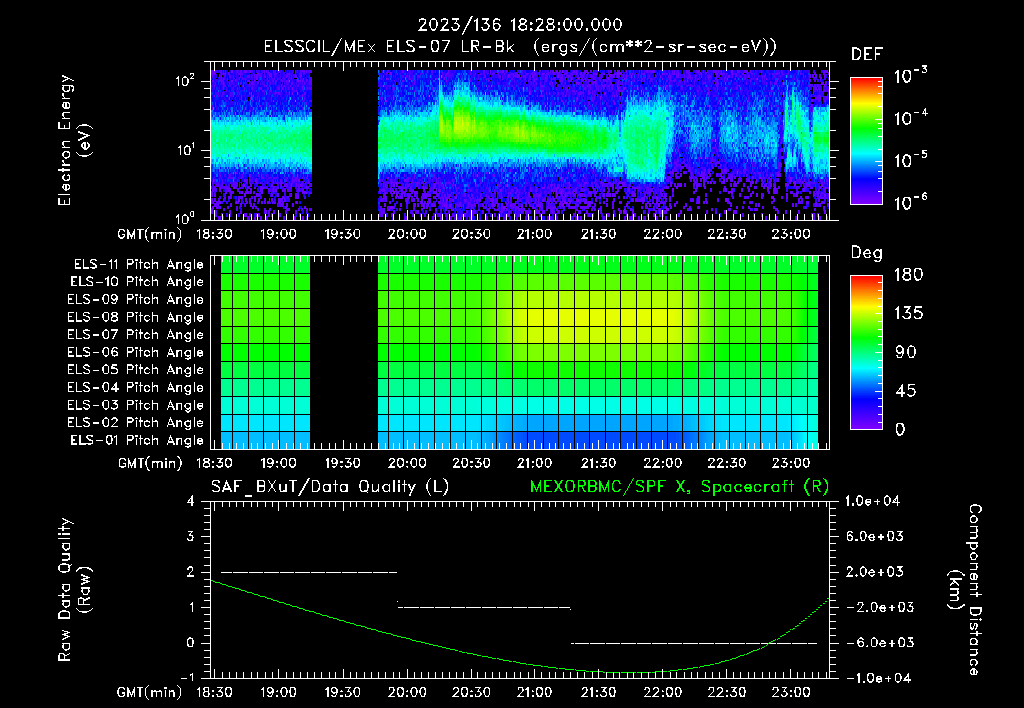
Task: Click the 10^2 tick on electron energy axis
Action: coord(185,81)
